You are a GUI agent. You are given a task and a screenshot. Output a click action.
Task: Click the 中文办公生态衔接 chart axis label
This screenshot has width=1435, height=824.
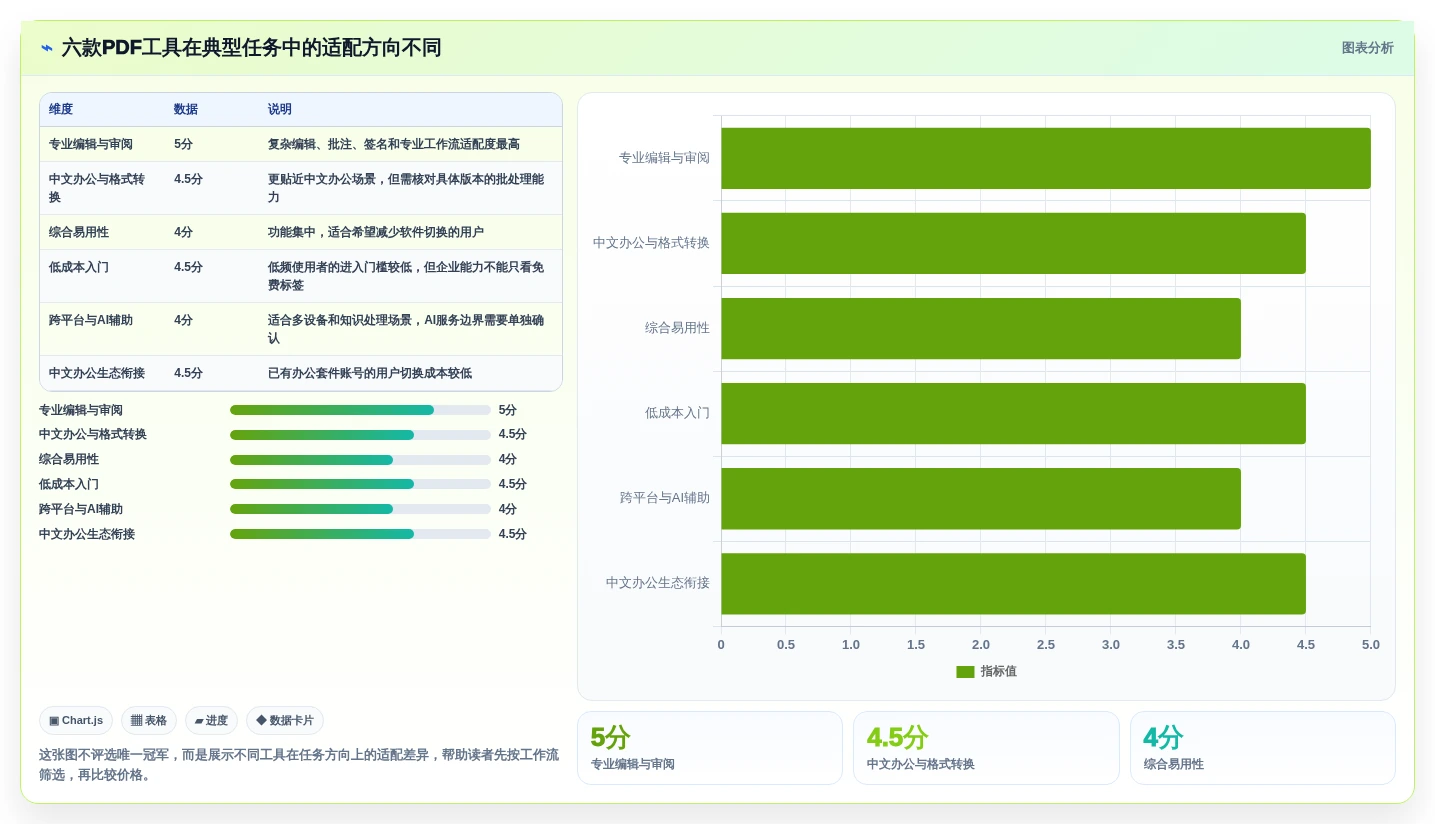(x=657, y=583)
